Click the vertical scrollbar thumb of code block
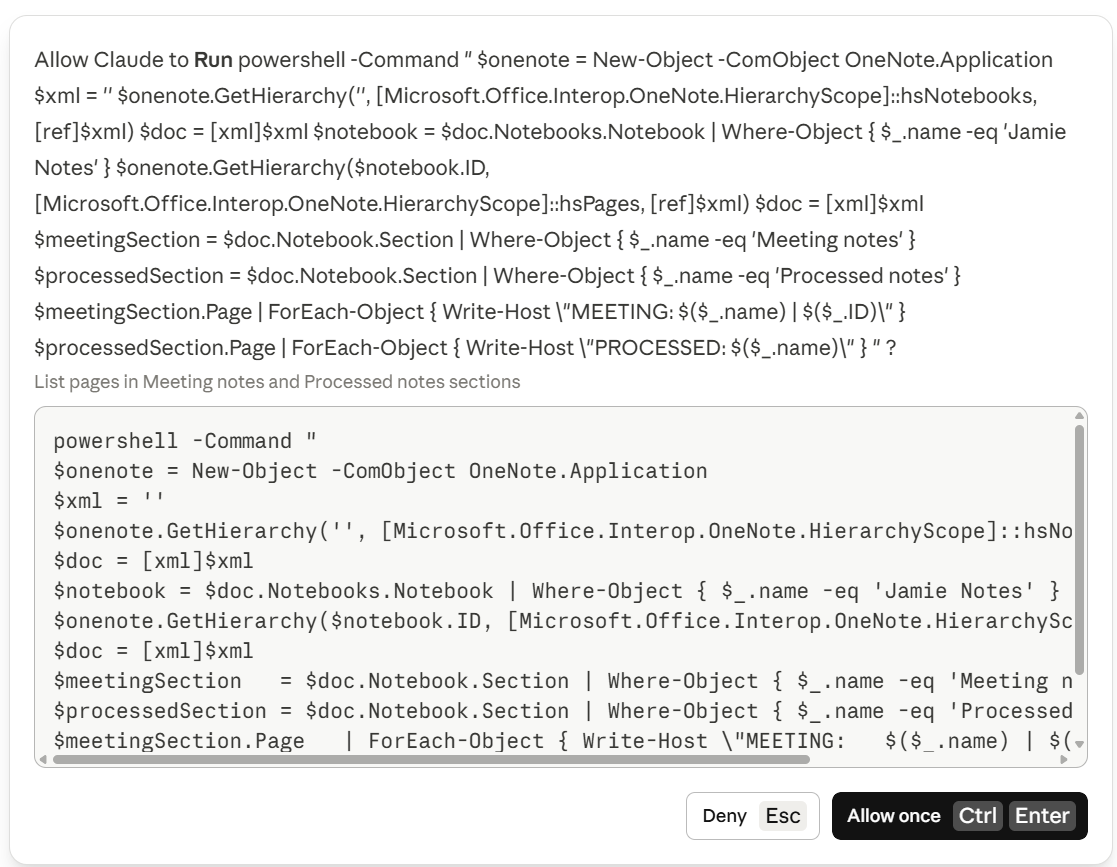Screen dimensions: 1117x867 tap(1079, 549)
